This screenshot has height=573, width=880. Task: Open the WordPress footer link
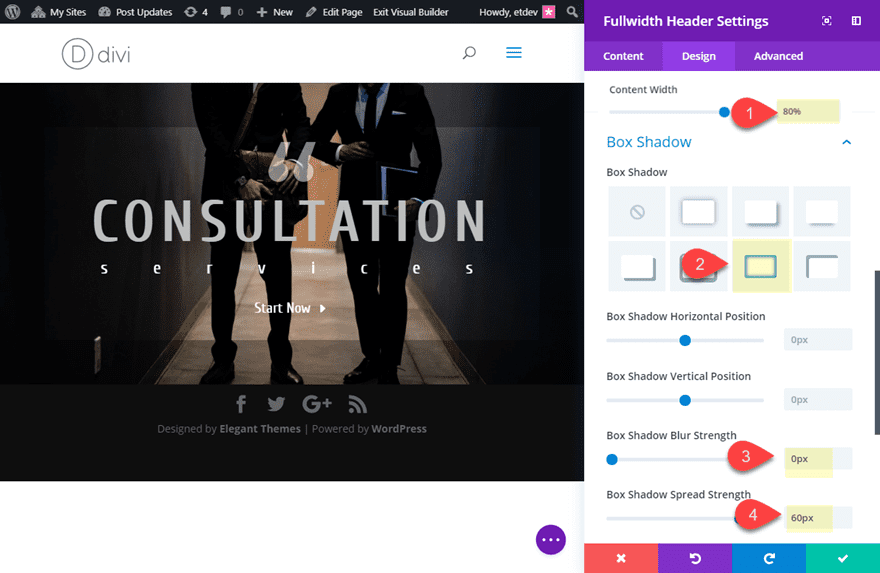[399, 429]
